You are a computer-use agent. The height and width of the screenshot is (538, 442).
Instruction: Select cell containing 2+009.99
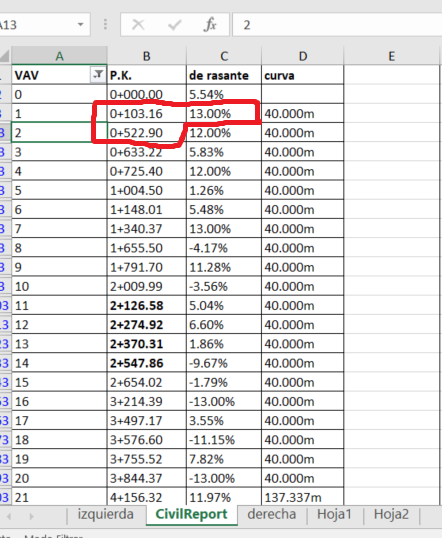(147, 286)
